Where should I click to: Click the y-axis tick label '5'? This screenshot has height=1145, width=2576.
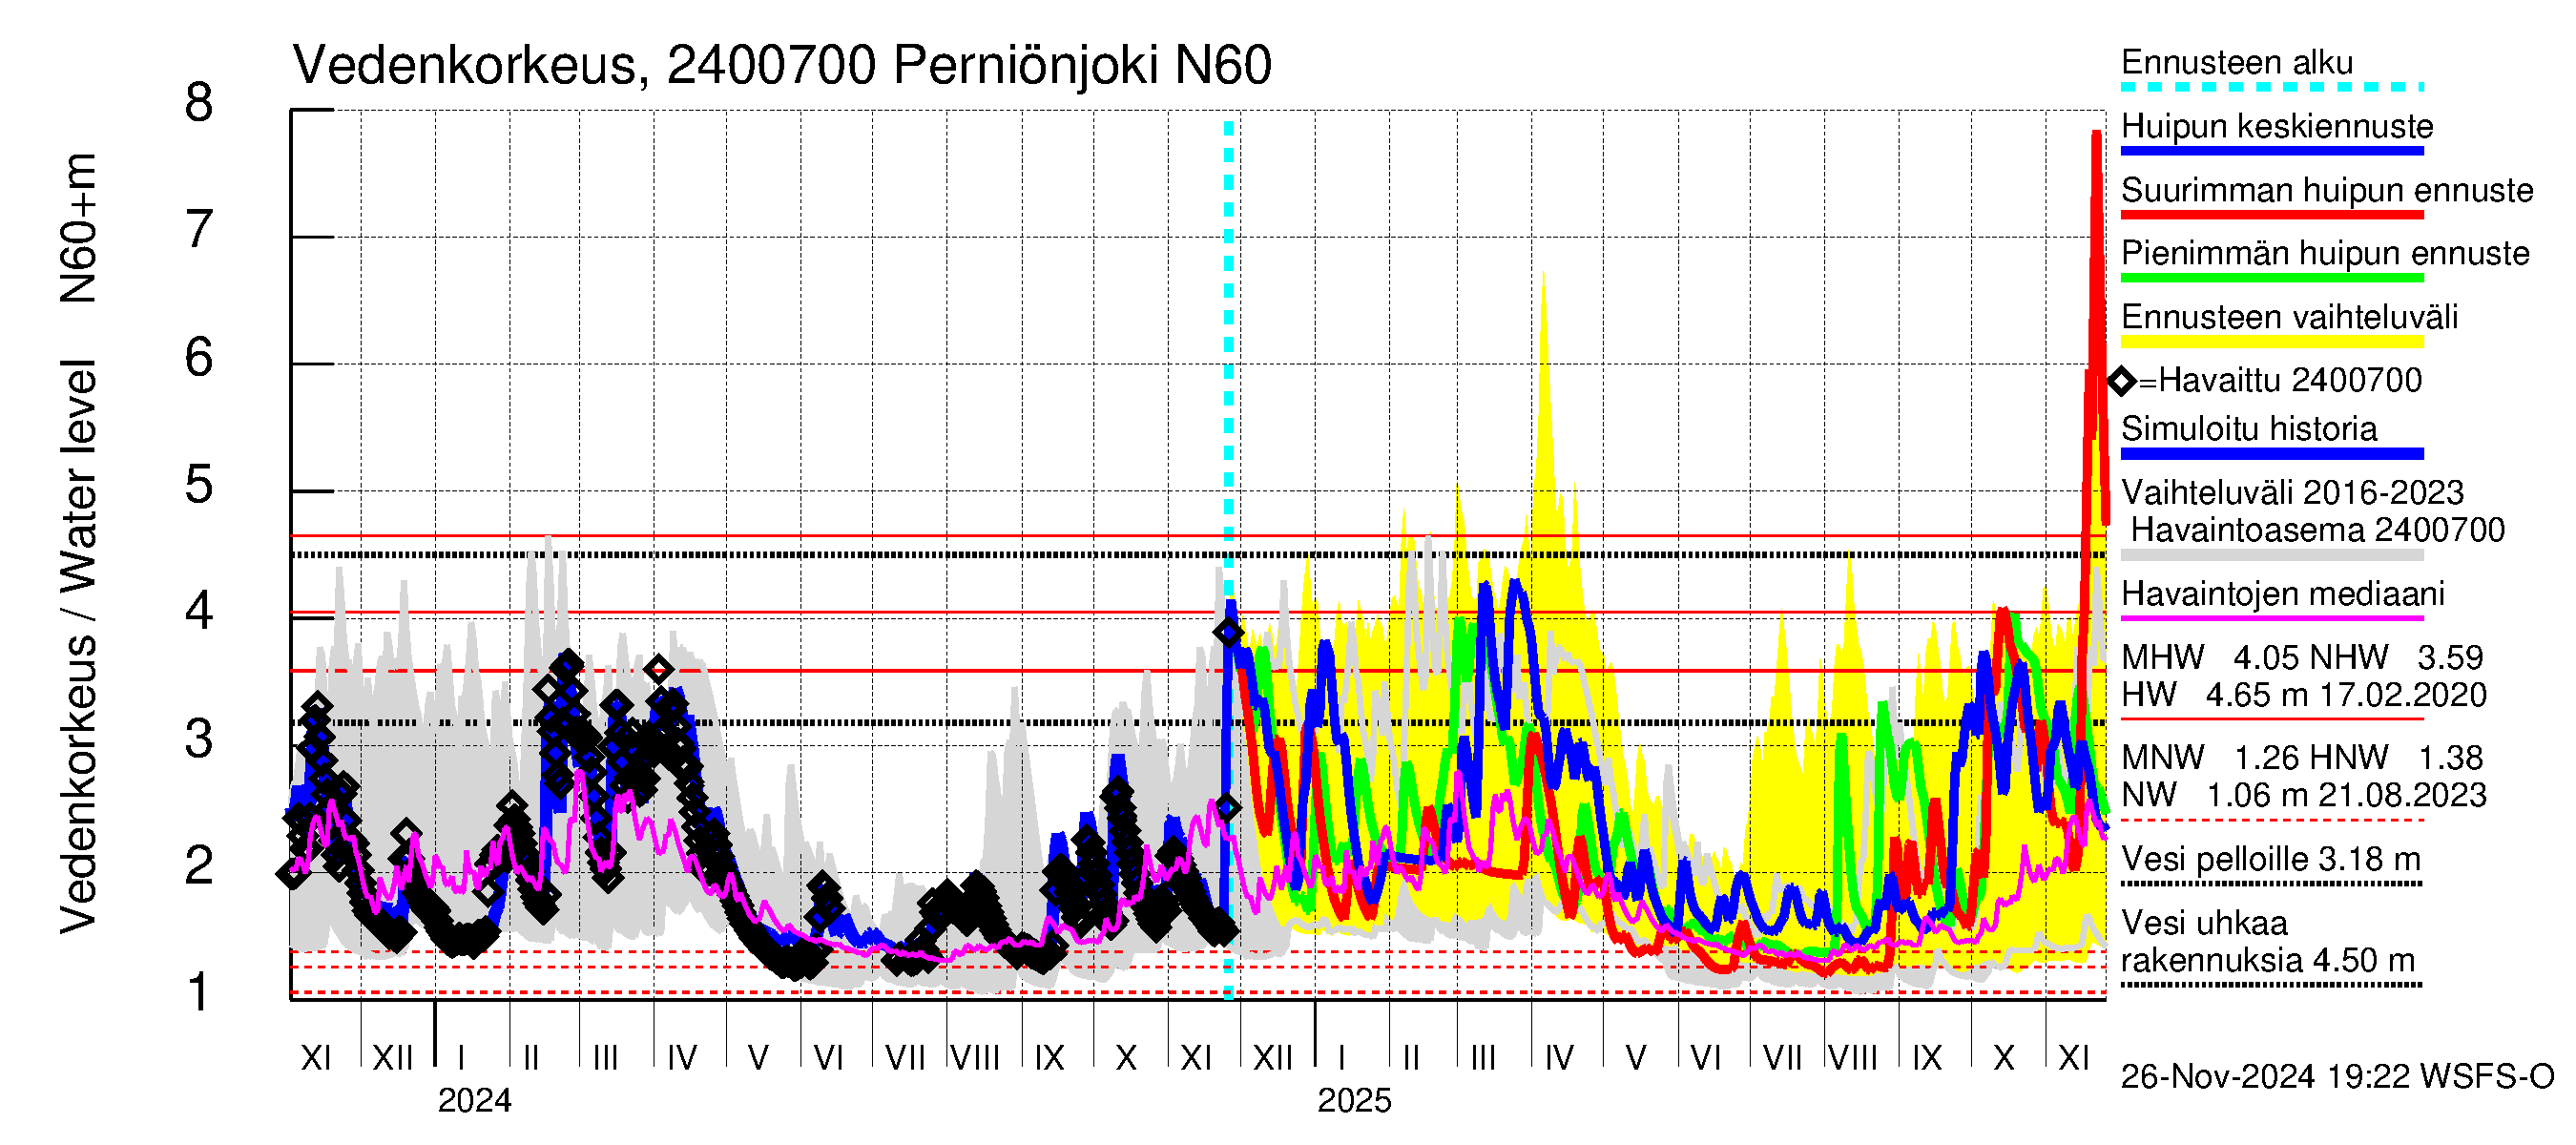click(199, 484)
